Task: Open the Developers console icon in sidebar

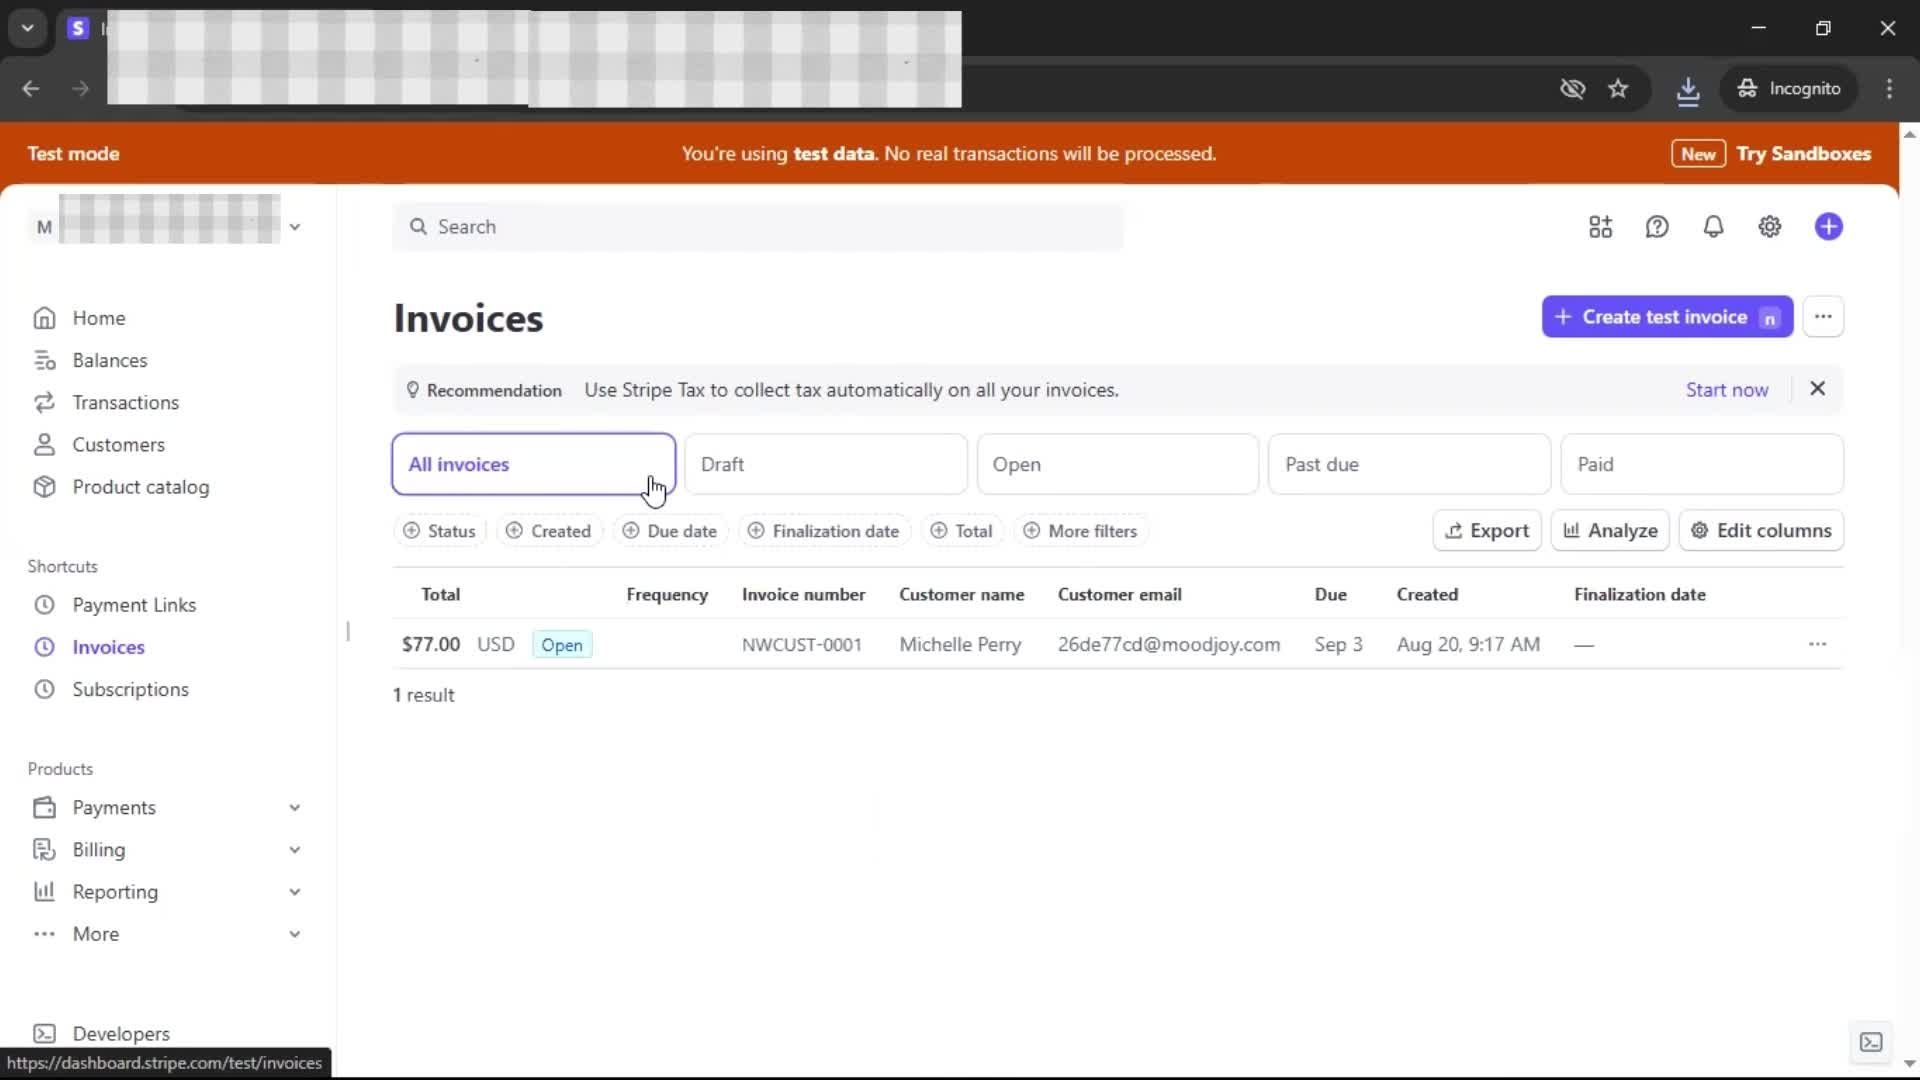Action: tap(44, 1033)
